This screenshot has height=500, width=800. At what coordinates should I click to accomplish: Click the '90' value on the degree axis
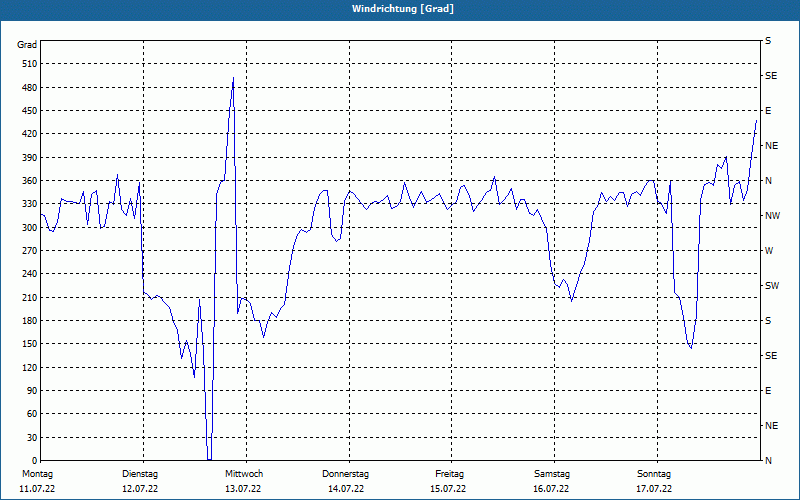[32, 391]
